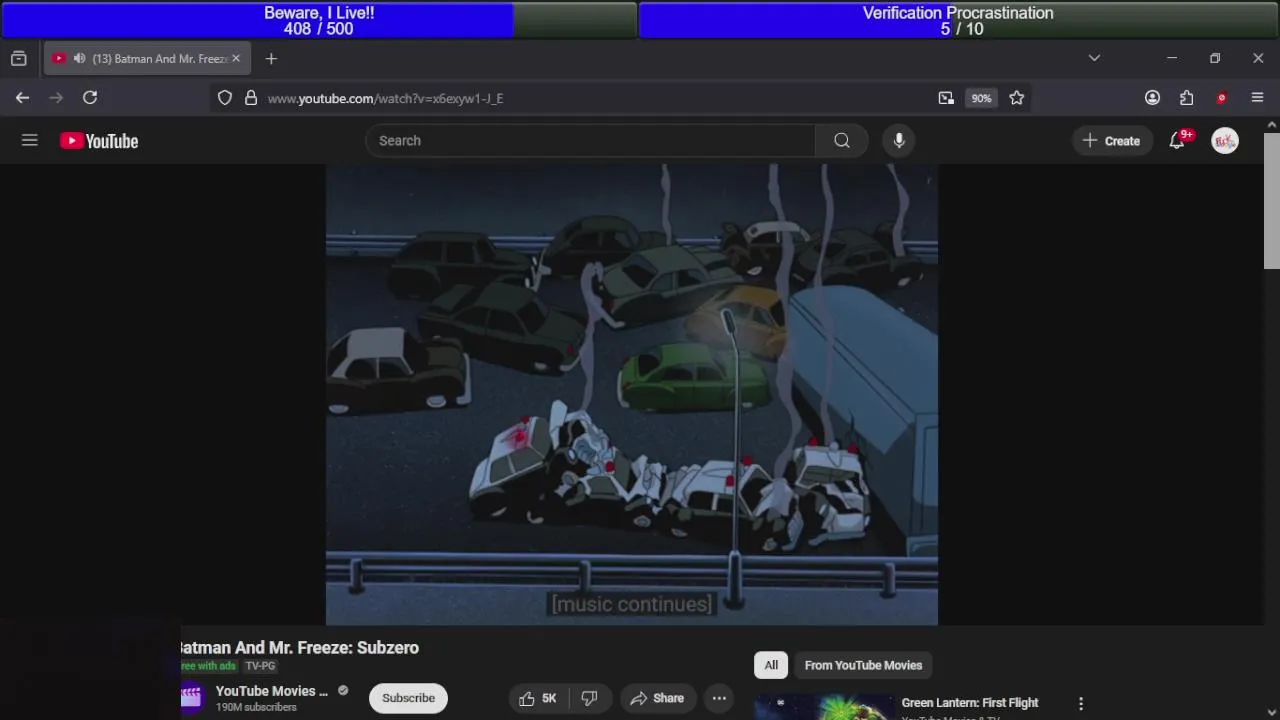This screenshot has width=1280, height=720.
Task: Click the Verification Procrastination progress bar
Action: click(x=958, y=20)
